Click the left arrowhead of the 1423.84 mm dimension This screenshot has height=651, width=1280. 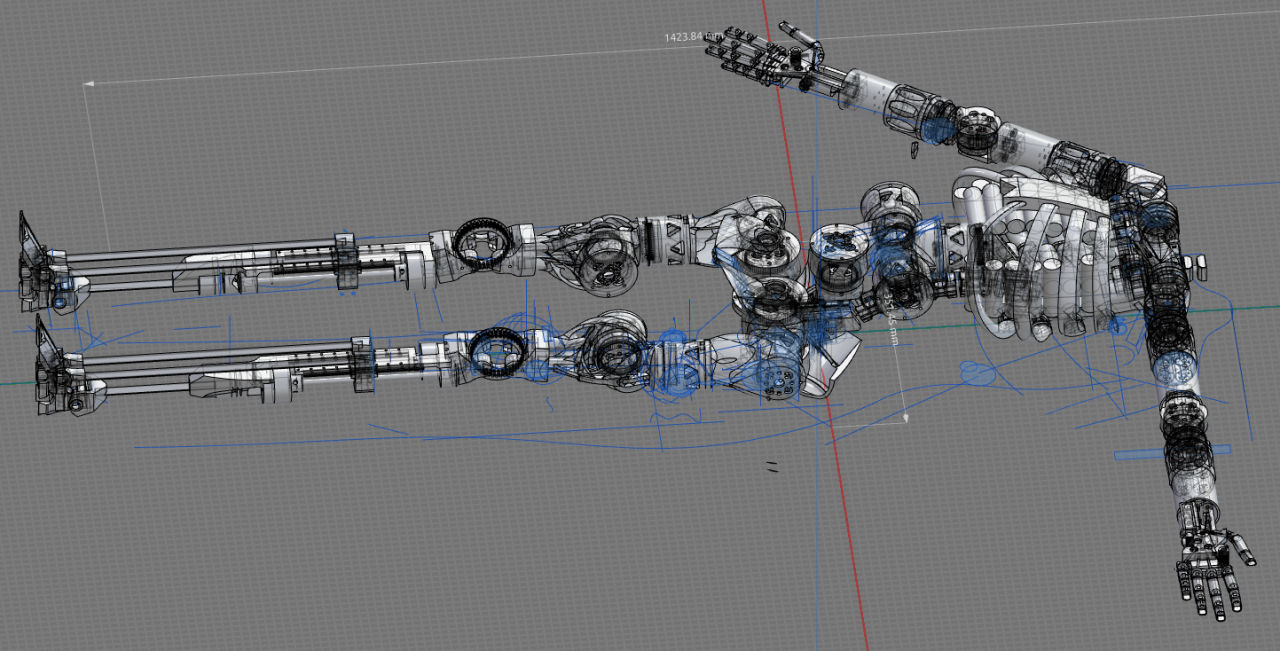pos(88,85)
